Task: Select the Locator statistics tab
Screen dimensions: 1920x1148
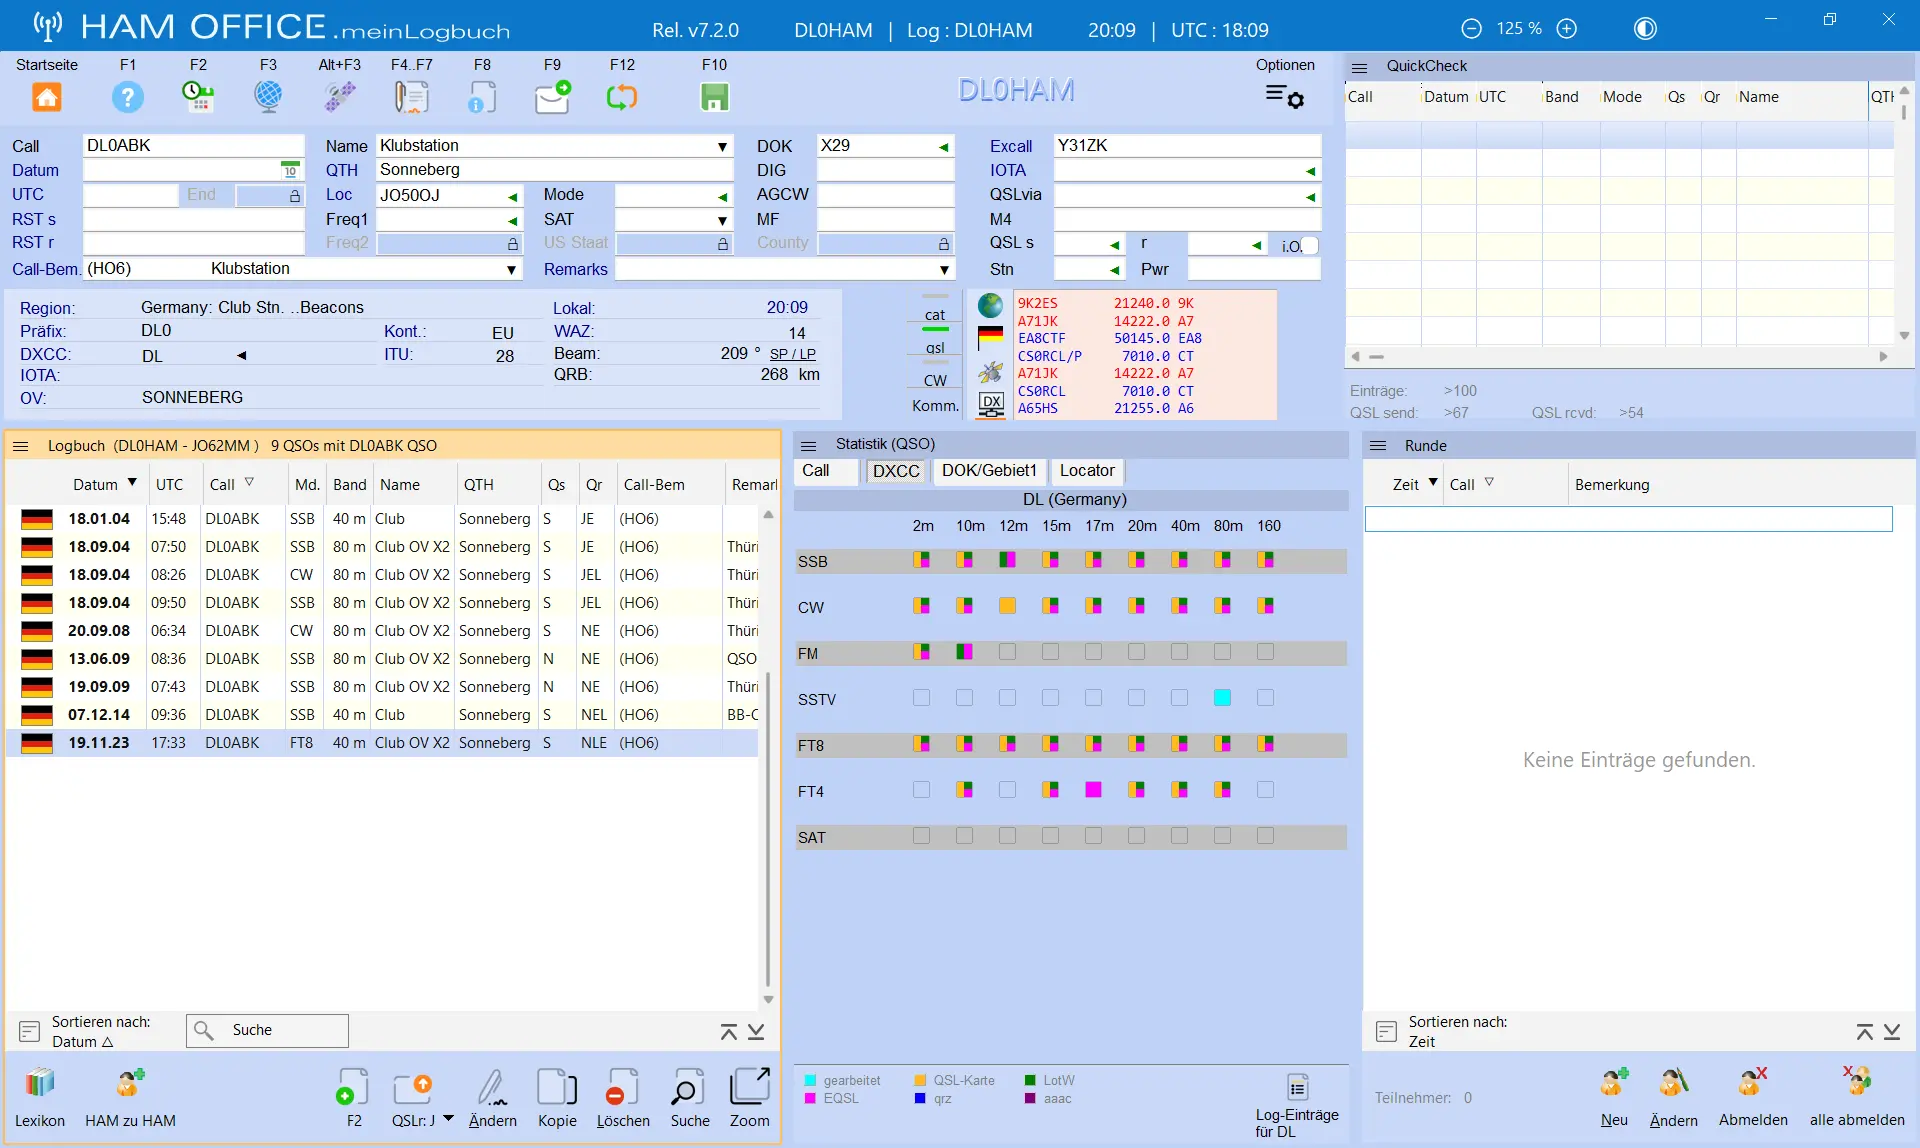Action: click(x=1087, y=471)
